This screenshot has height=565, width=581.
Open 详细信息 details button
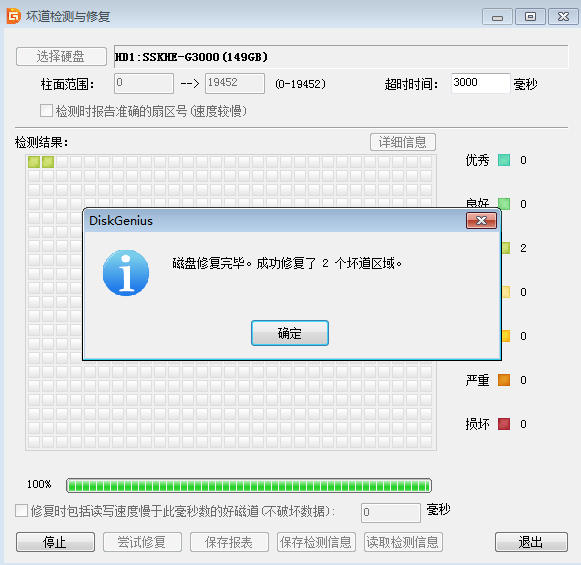click(x=403, y=142)
